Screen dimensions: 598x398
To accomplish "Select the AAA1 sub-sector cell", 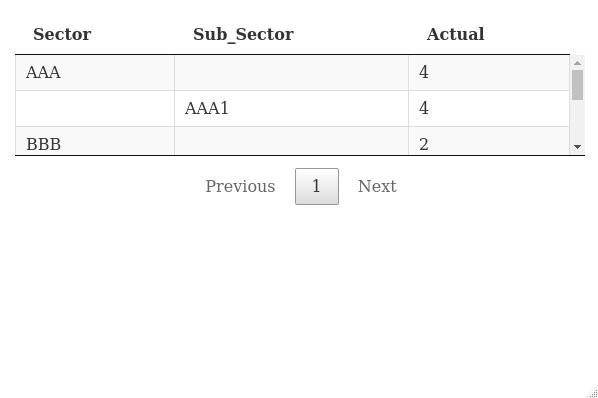I will coord(291,109).
